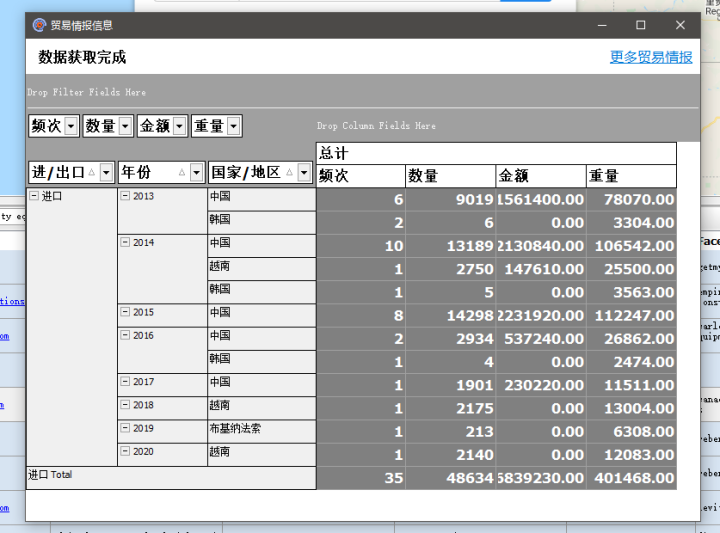This screenshot has height=533, width=720.
Task: Collapse the 2019 year group
Action: (x=125, y=428)
